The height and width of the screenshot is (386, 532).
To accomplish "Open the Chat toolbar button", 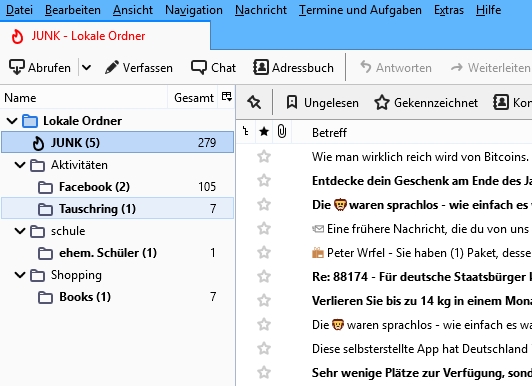I will pyautogui.click(x=213, y=67).
